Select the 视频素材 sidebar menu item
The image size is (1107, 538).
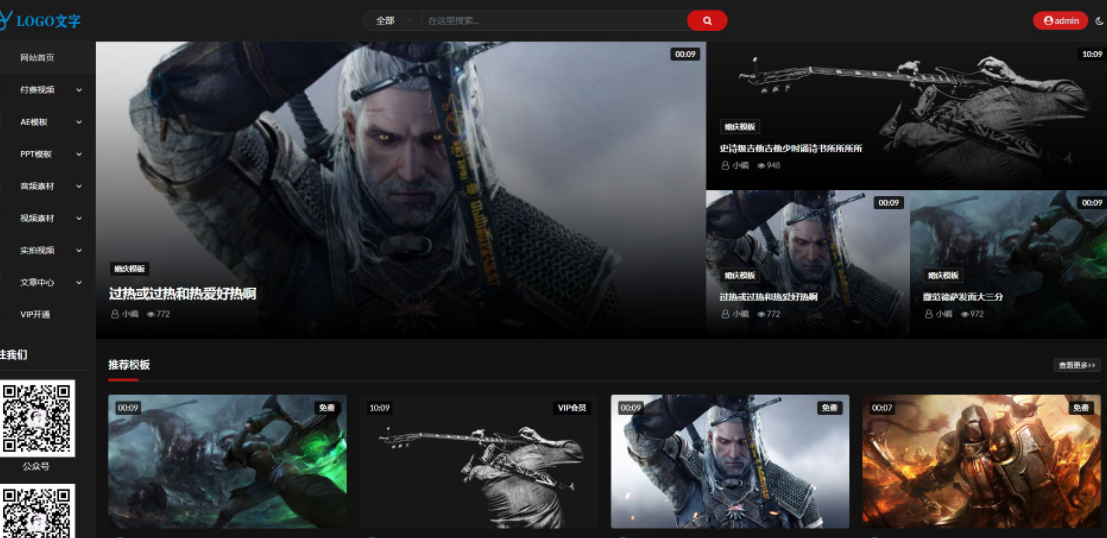tap(37, 218)
